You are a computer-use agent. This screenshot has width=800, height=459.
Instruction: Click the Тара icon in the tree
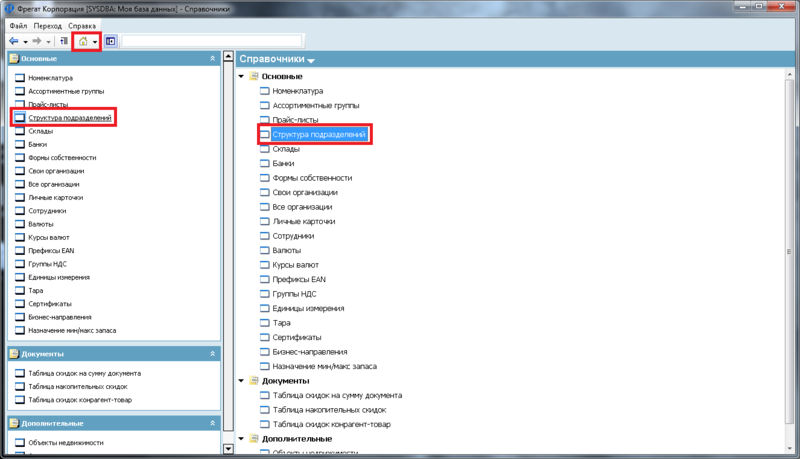point(264,323)
